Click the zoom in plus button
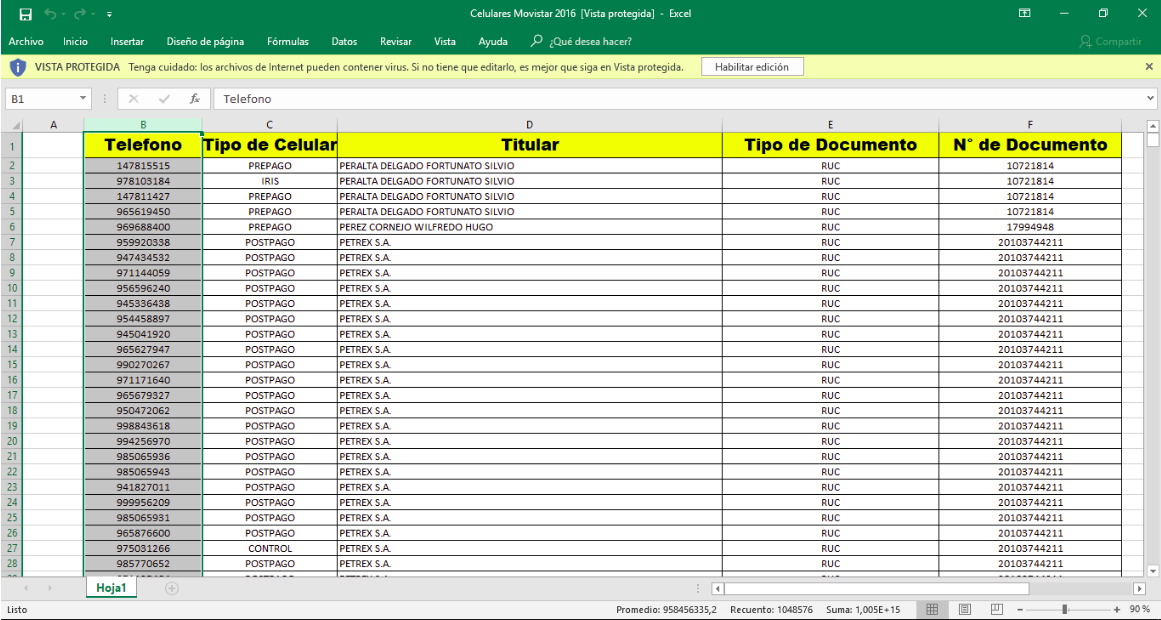This screenshot has width=1161, height=620. 1117,609
